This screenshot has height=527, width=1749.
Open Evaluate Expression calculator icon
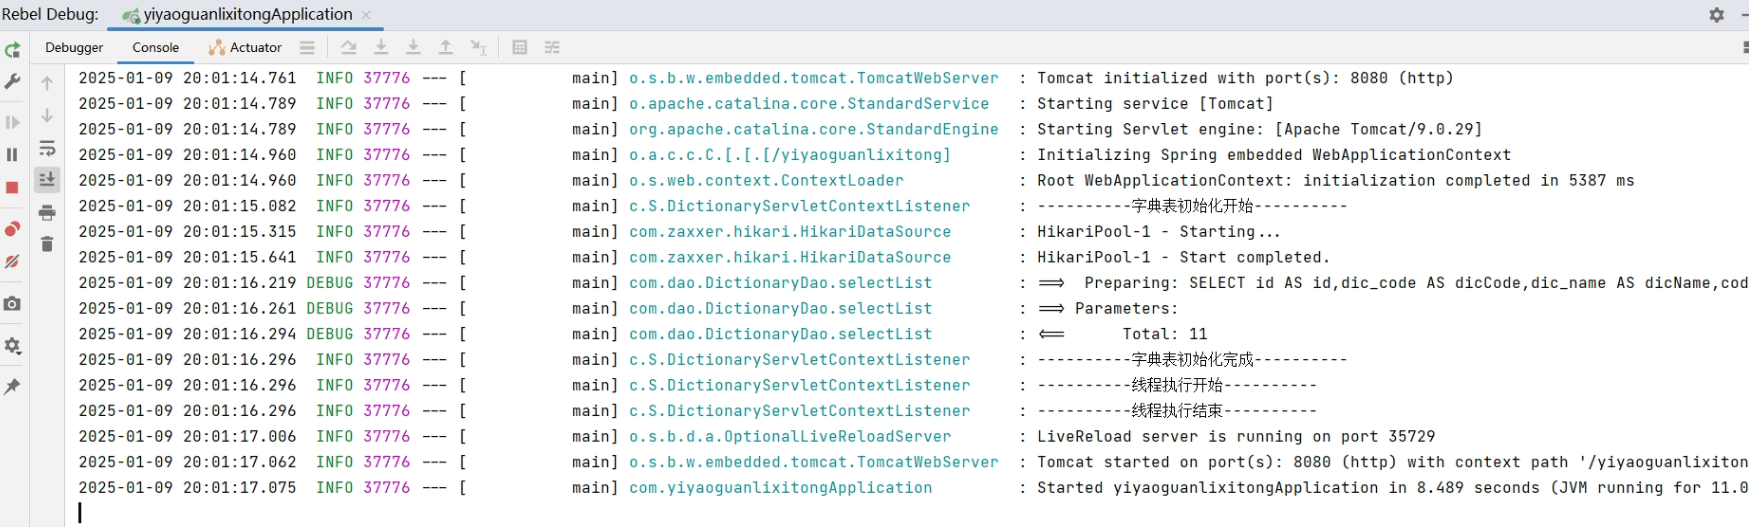pos(520,47)
